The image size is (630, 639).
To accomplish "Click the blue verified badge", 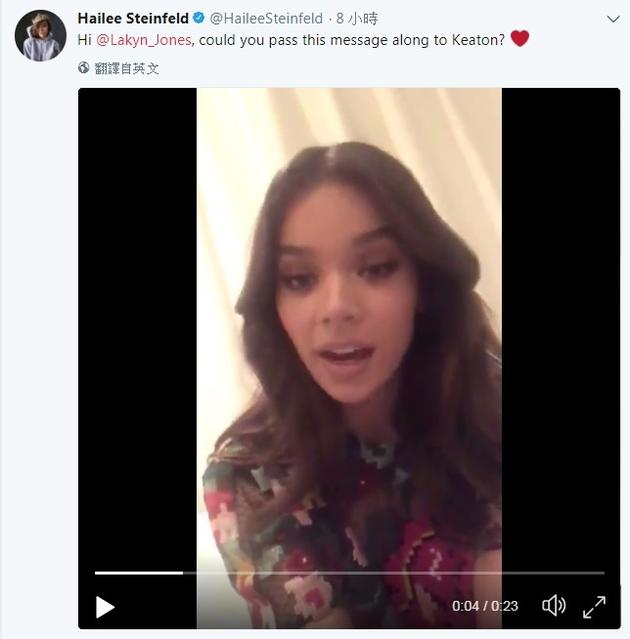I will coord(198,18).
